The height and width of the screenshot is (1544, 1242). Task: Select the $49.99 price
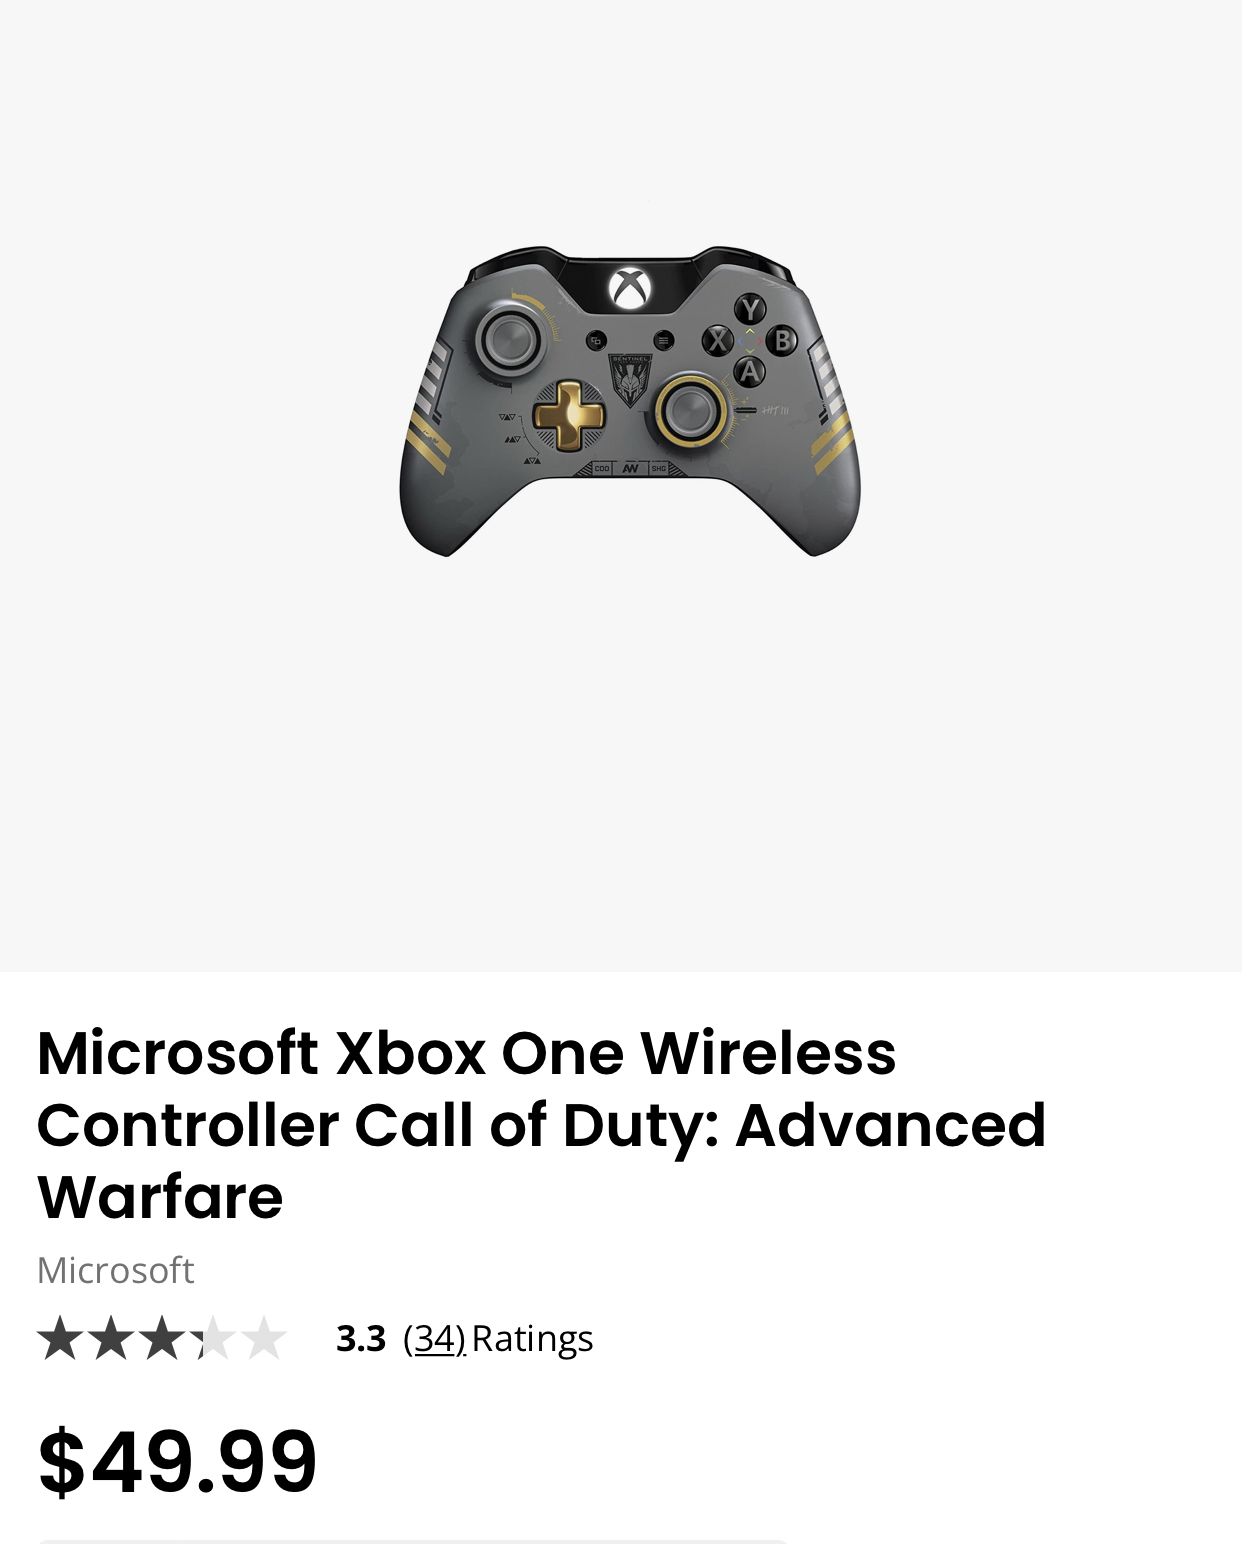click(x=177, y=1462)
